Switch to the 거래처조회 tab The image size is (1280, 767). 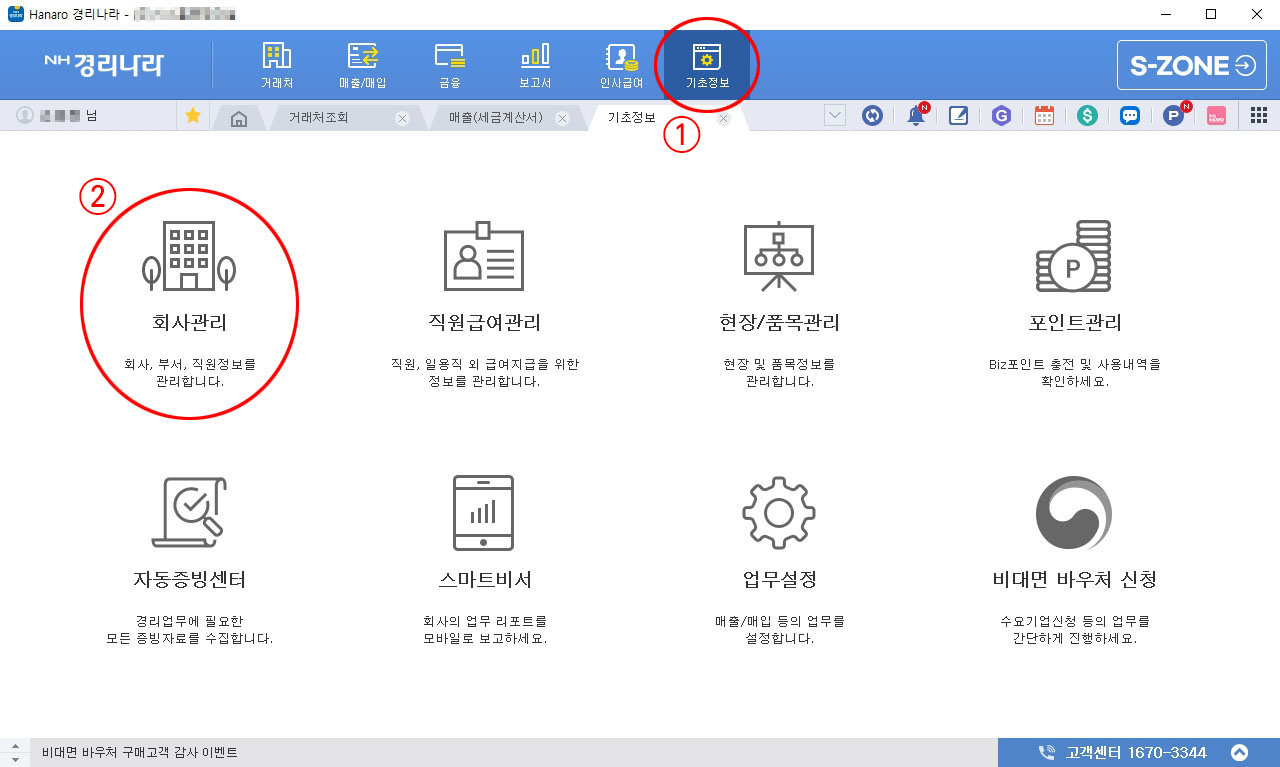(x=319, y=117)
